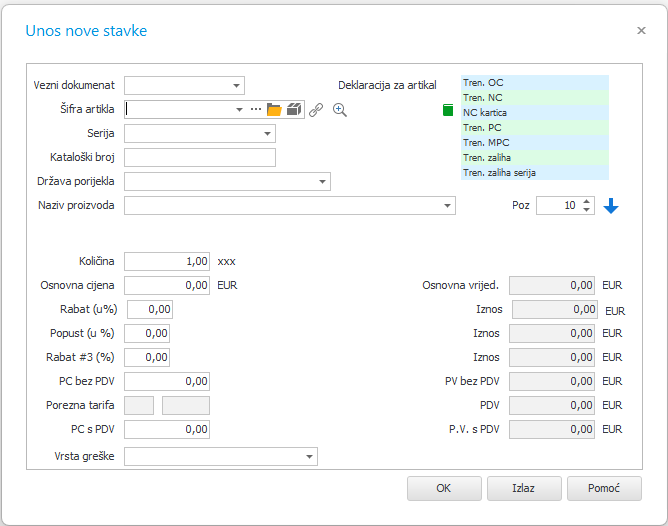Image resolution: width=668 pixels, height=526 pixels.
Task: Click the second Porezna tarifa box
Action: coord(186,405)
